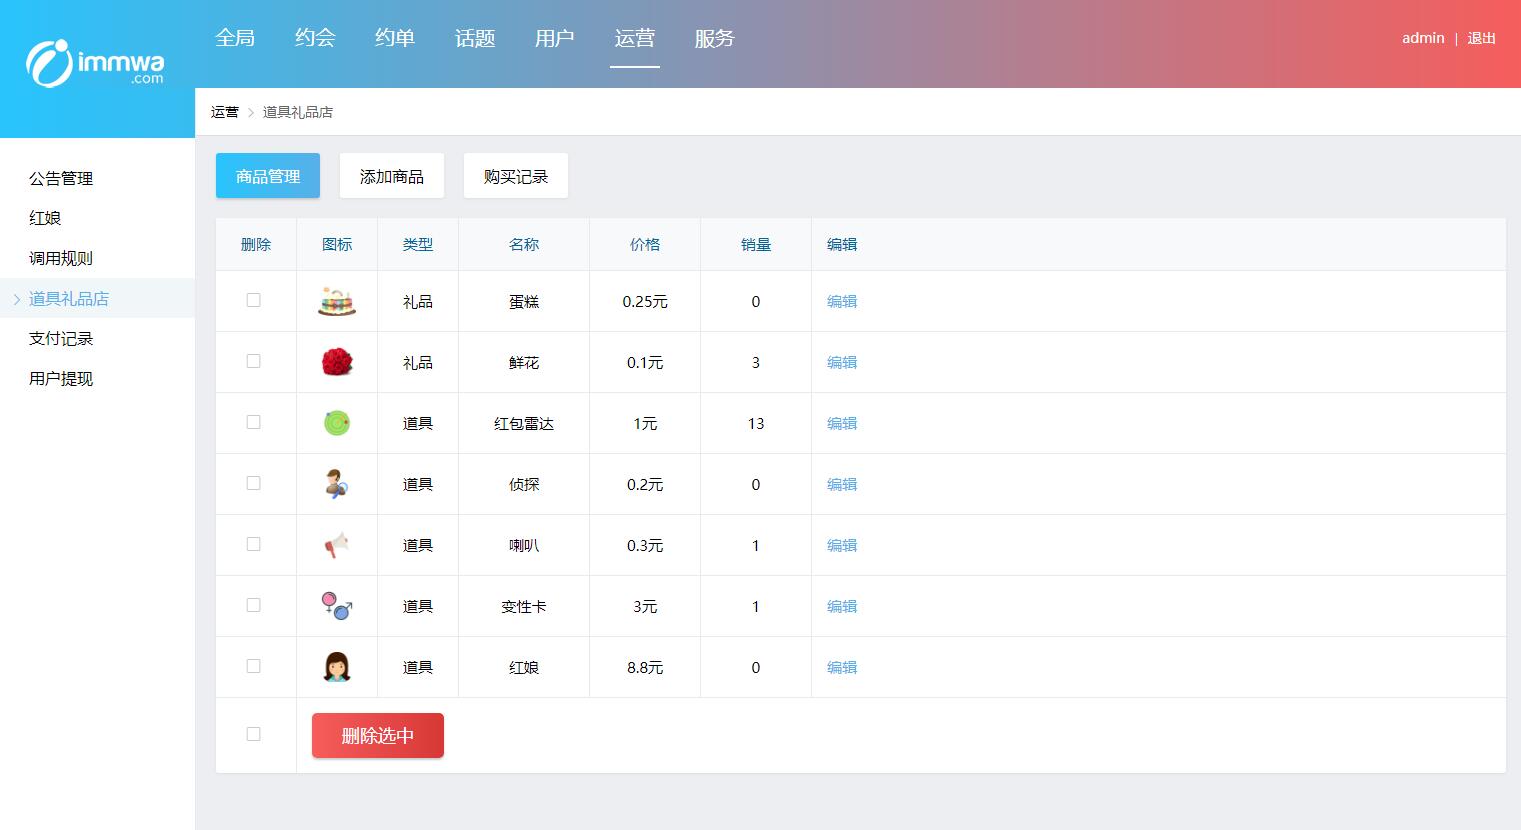Toggle the select-all checkbox beside 删除选中

click(254, 734)
